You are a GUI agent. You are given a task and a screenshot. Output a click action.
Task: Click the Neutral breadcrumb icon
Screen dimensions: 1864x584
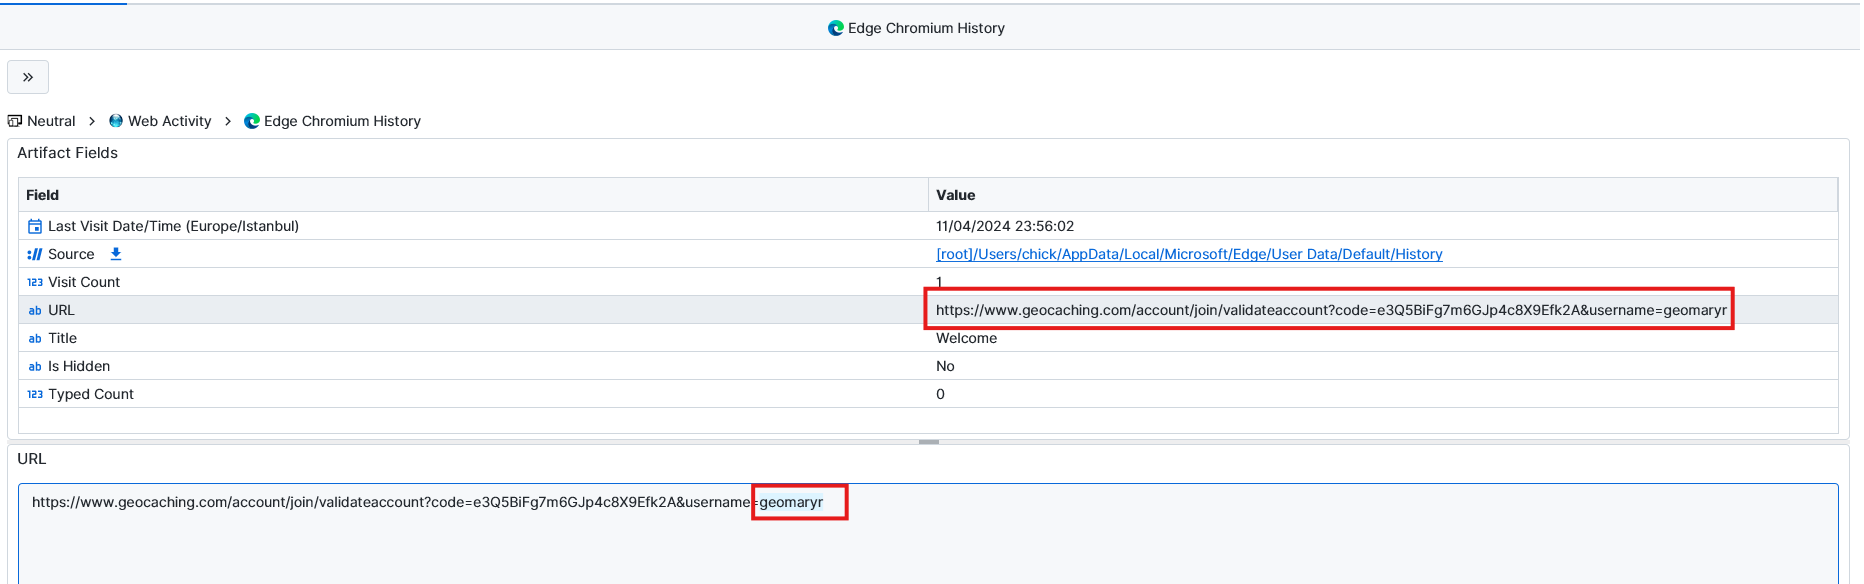tap(15, 121)
